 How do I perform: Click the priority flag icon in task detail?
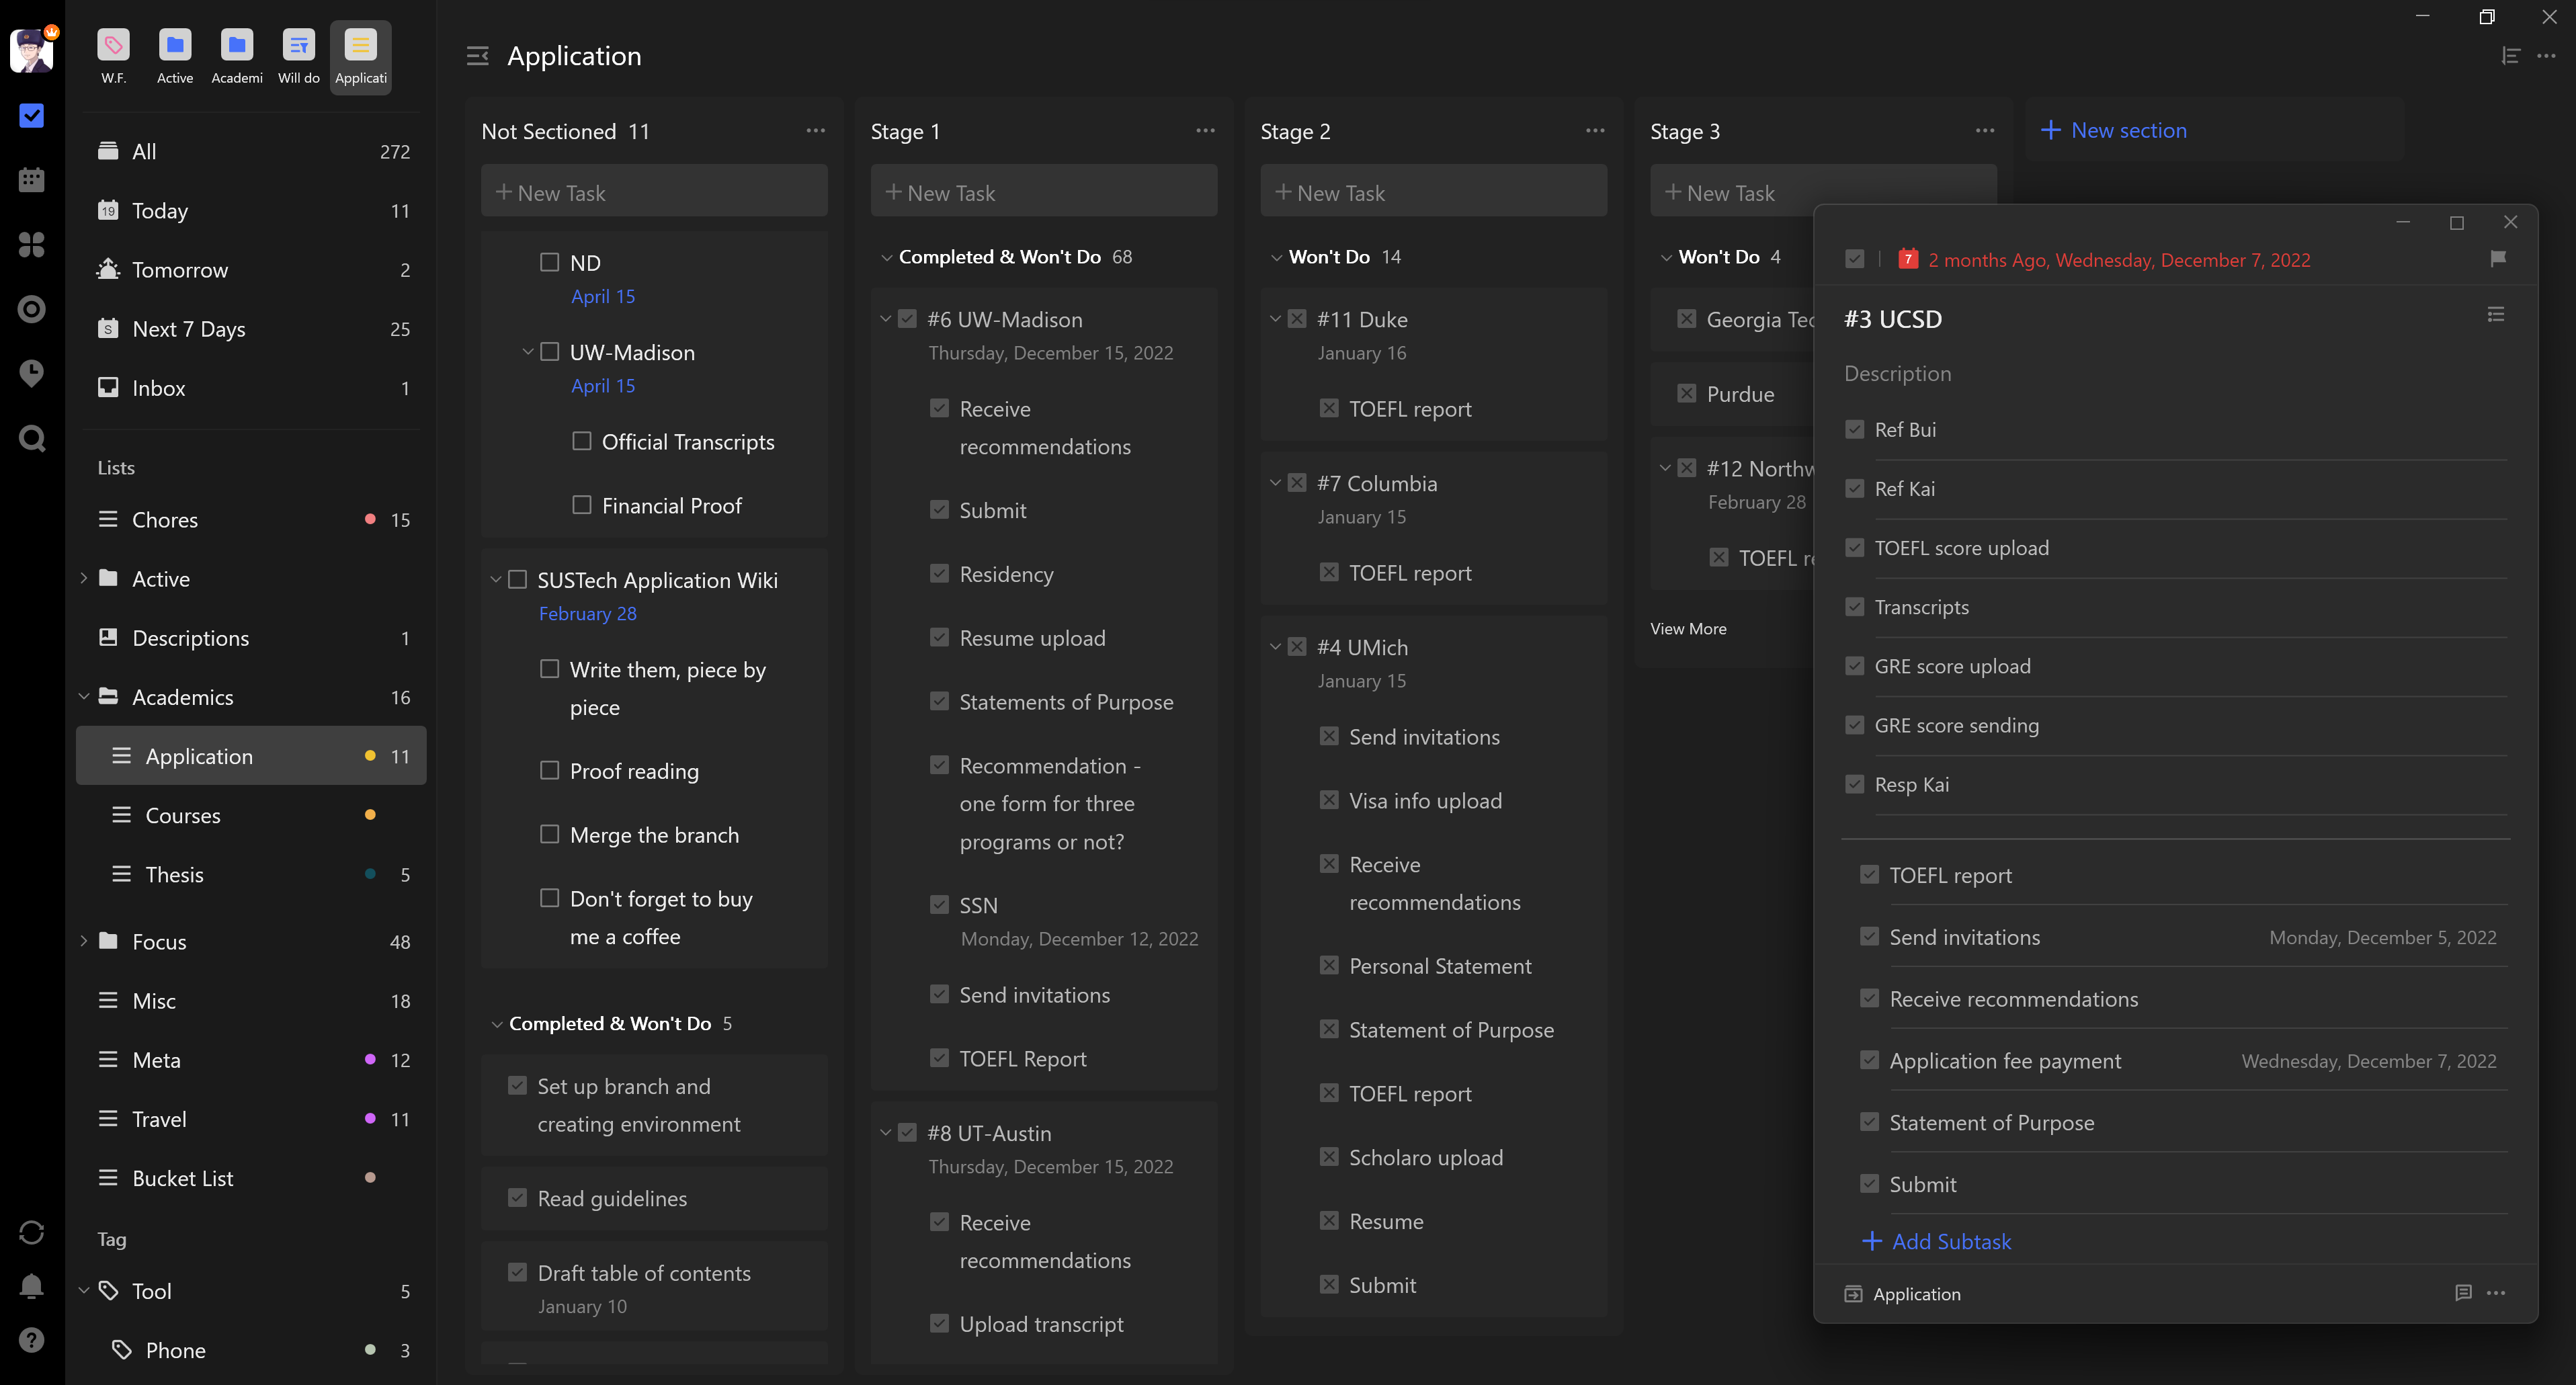[x=2497, y=259]
